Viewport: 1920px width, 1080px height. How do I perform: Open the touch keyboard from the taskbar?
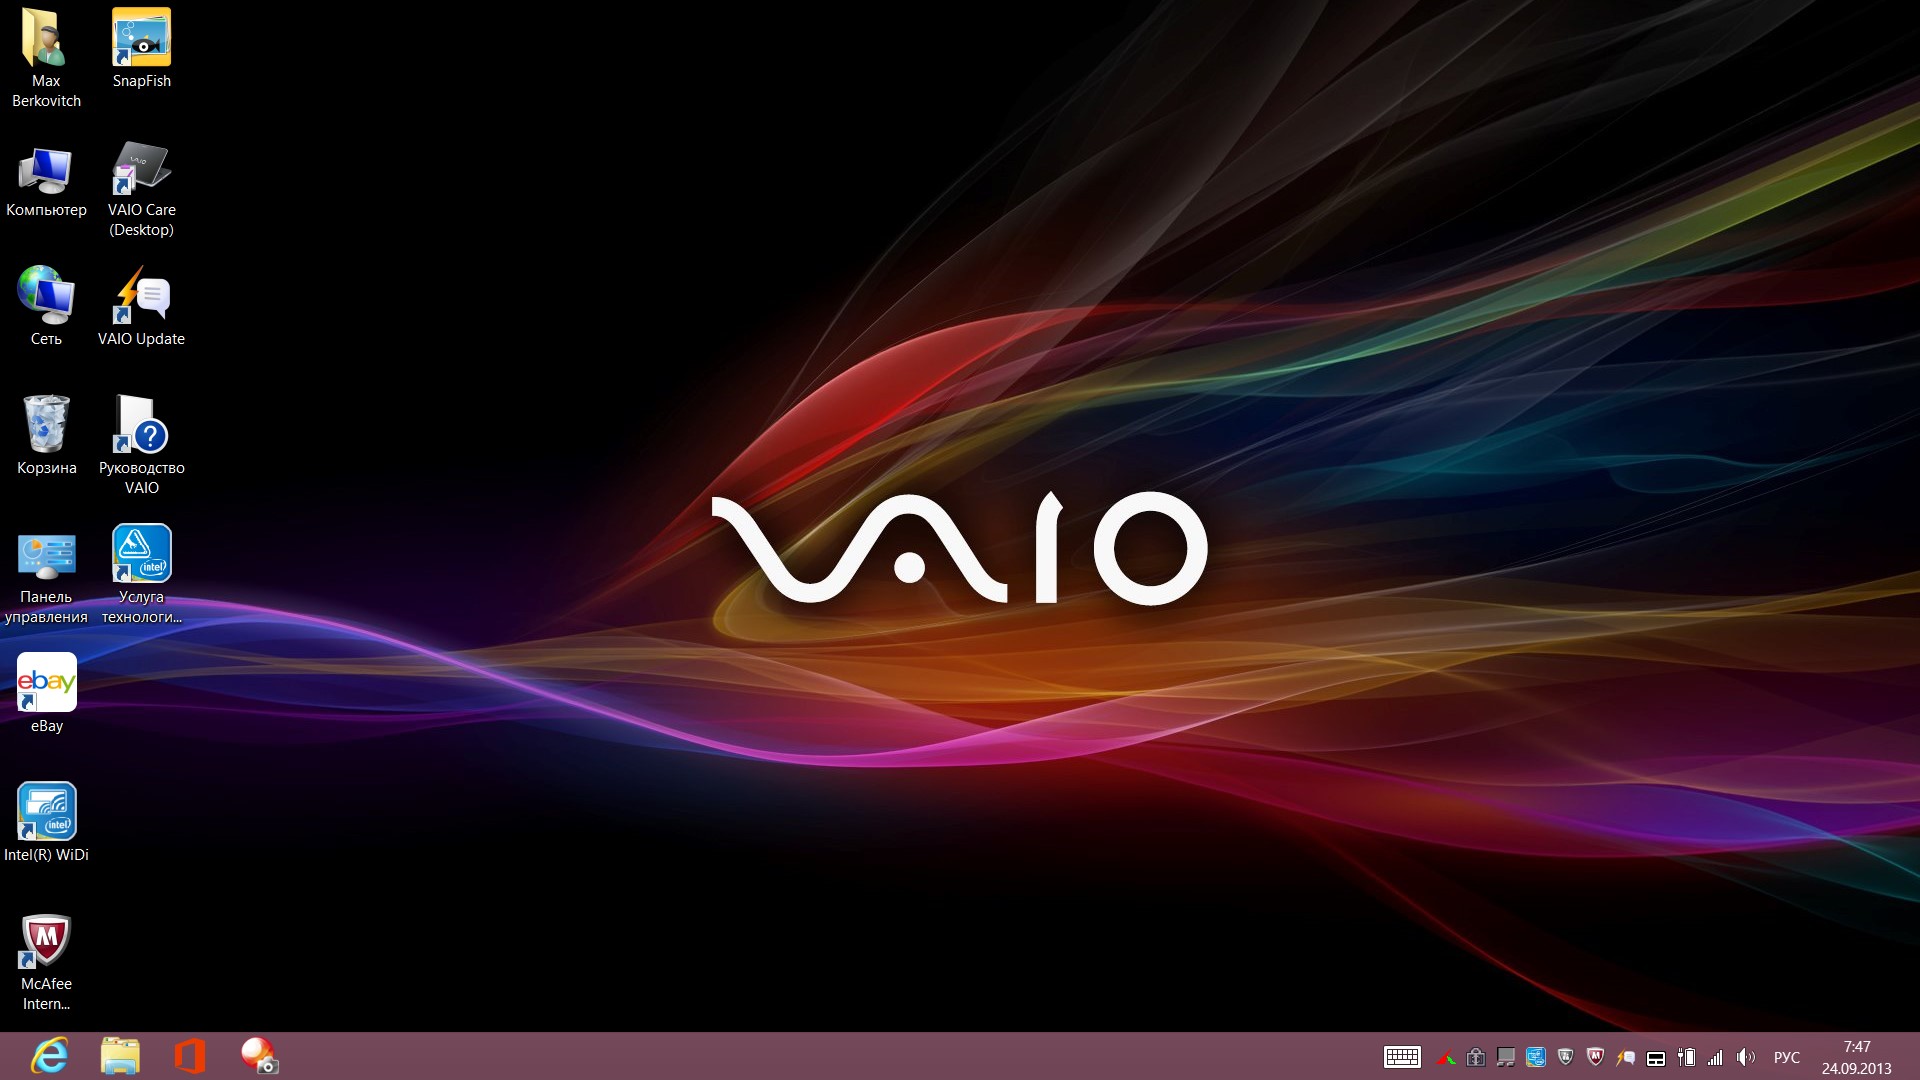[x=1402, y=1057]
